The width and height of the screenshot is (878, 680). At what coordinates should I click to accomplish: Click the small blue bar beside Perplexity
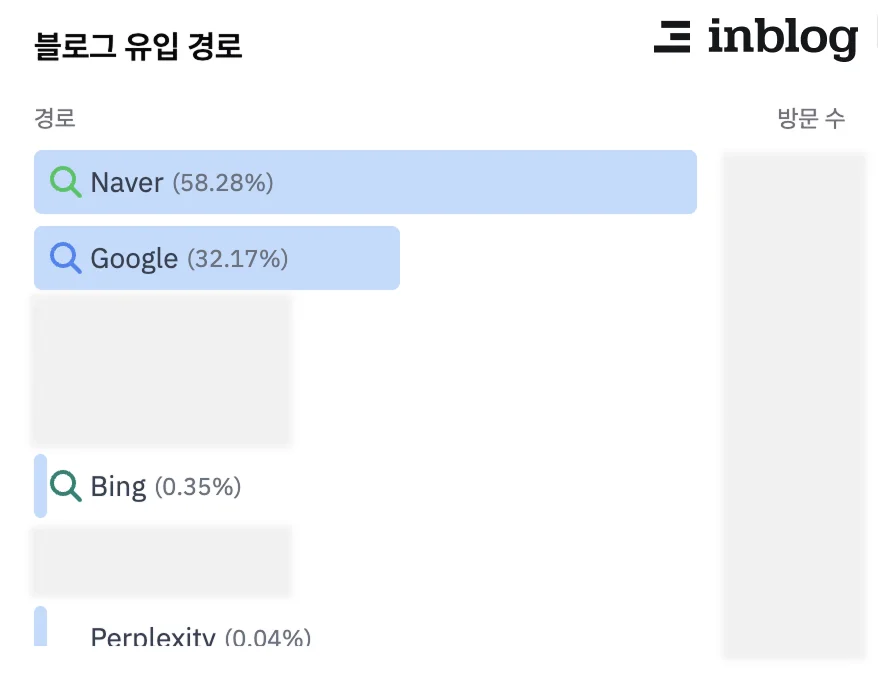[38, 630]
